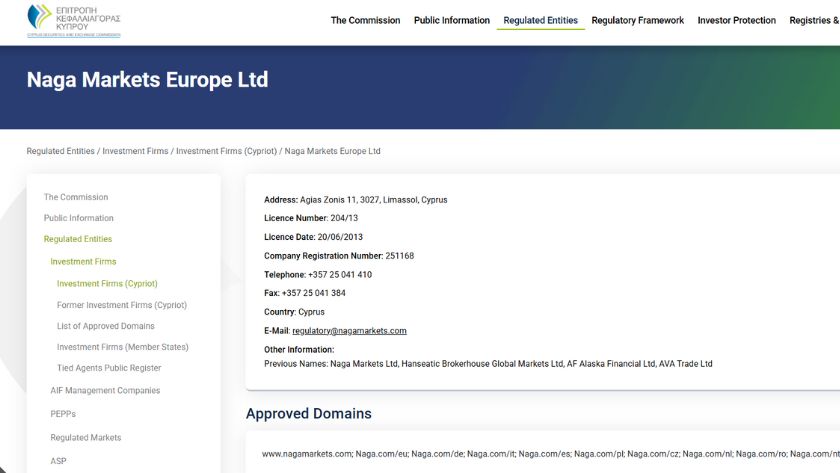The height and width of the screenshot is (473, 840).
Task: Open Investor Protection menu
Action: click(736, 20)
